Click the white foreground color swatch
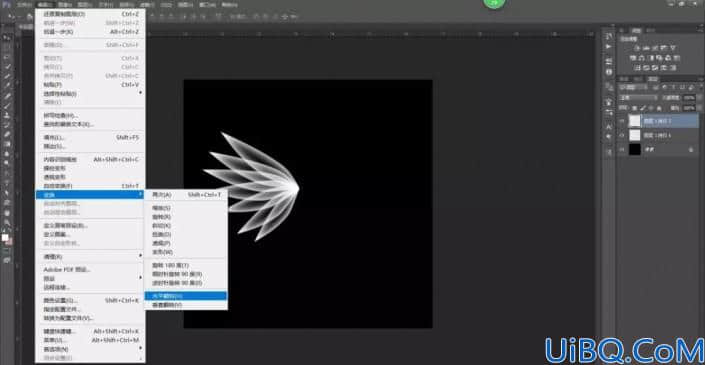Viewport: 705px width, 365px height. tap(5, 237)
